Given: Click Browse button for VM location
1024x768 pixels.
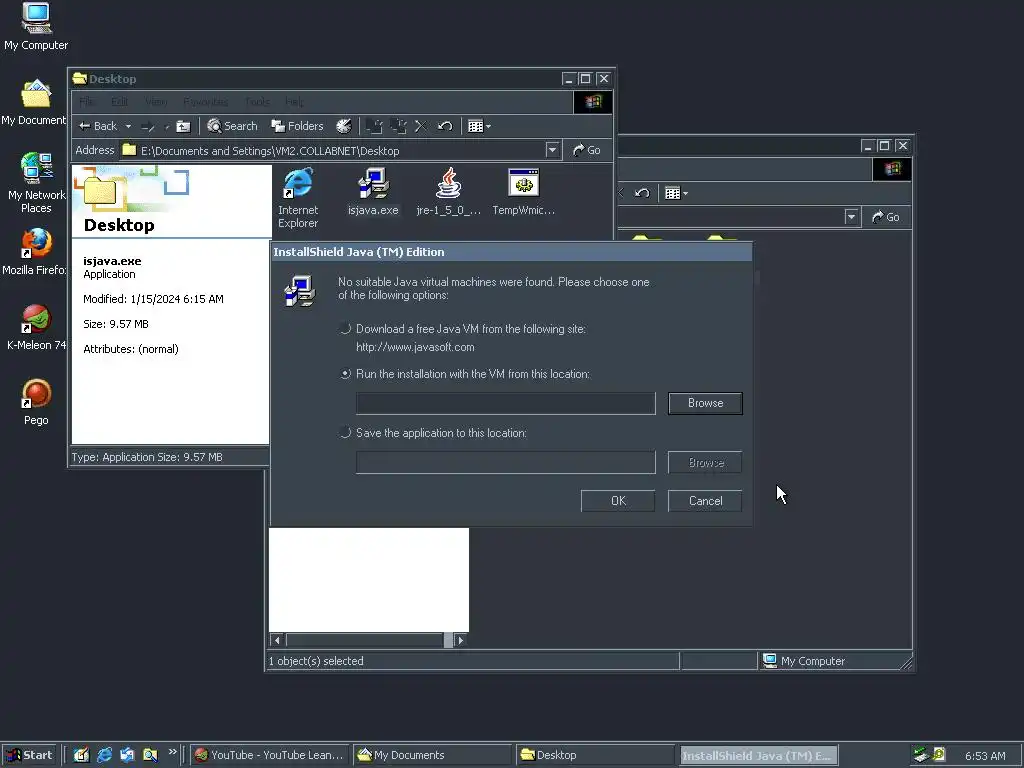Looking at the screenshot, I should [x=705, y=403].
